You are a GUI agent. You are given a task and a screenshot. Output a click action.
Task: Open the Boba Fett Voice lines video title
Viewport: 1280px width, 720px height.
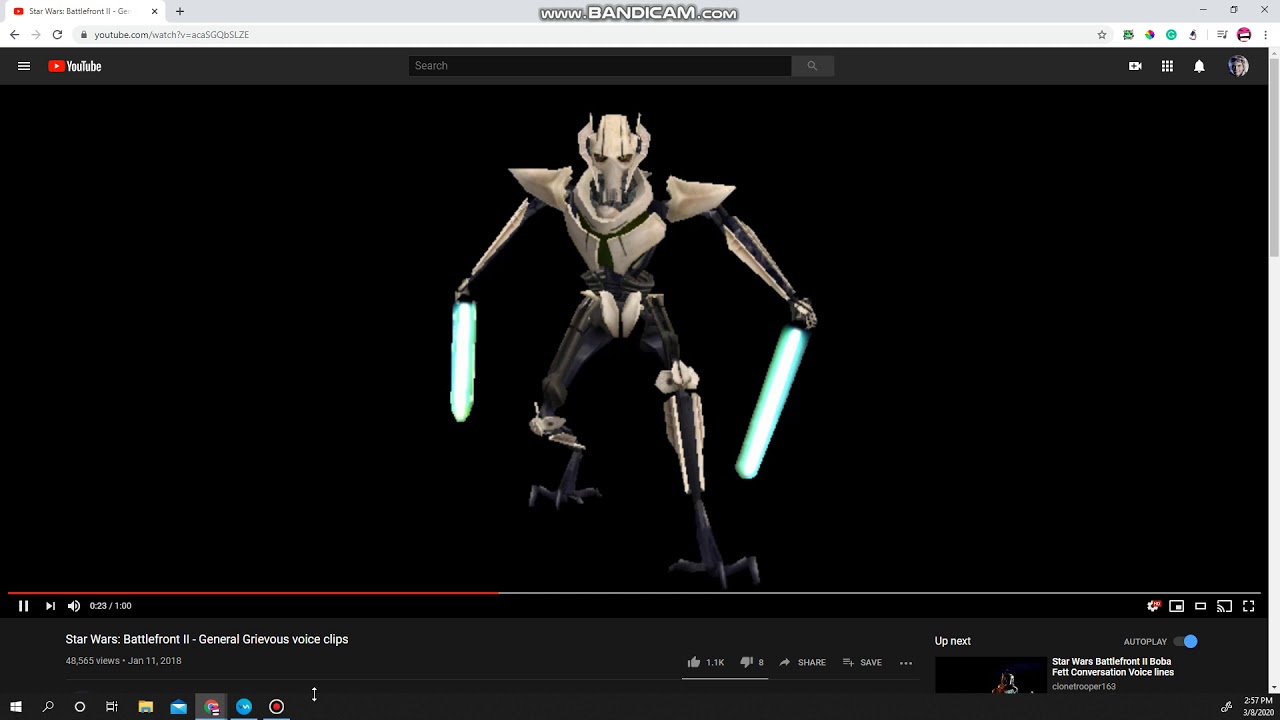pos(1113,667)
